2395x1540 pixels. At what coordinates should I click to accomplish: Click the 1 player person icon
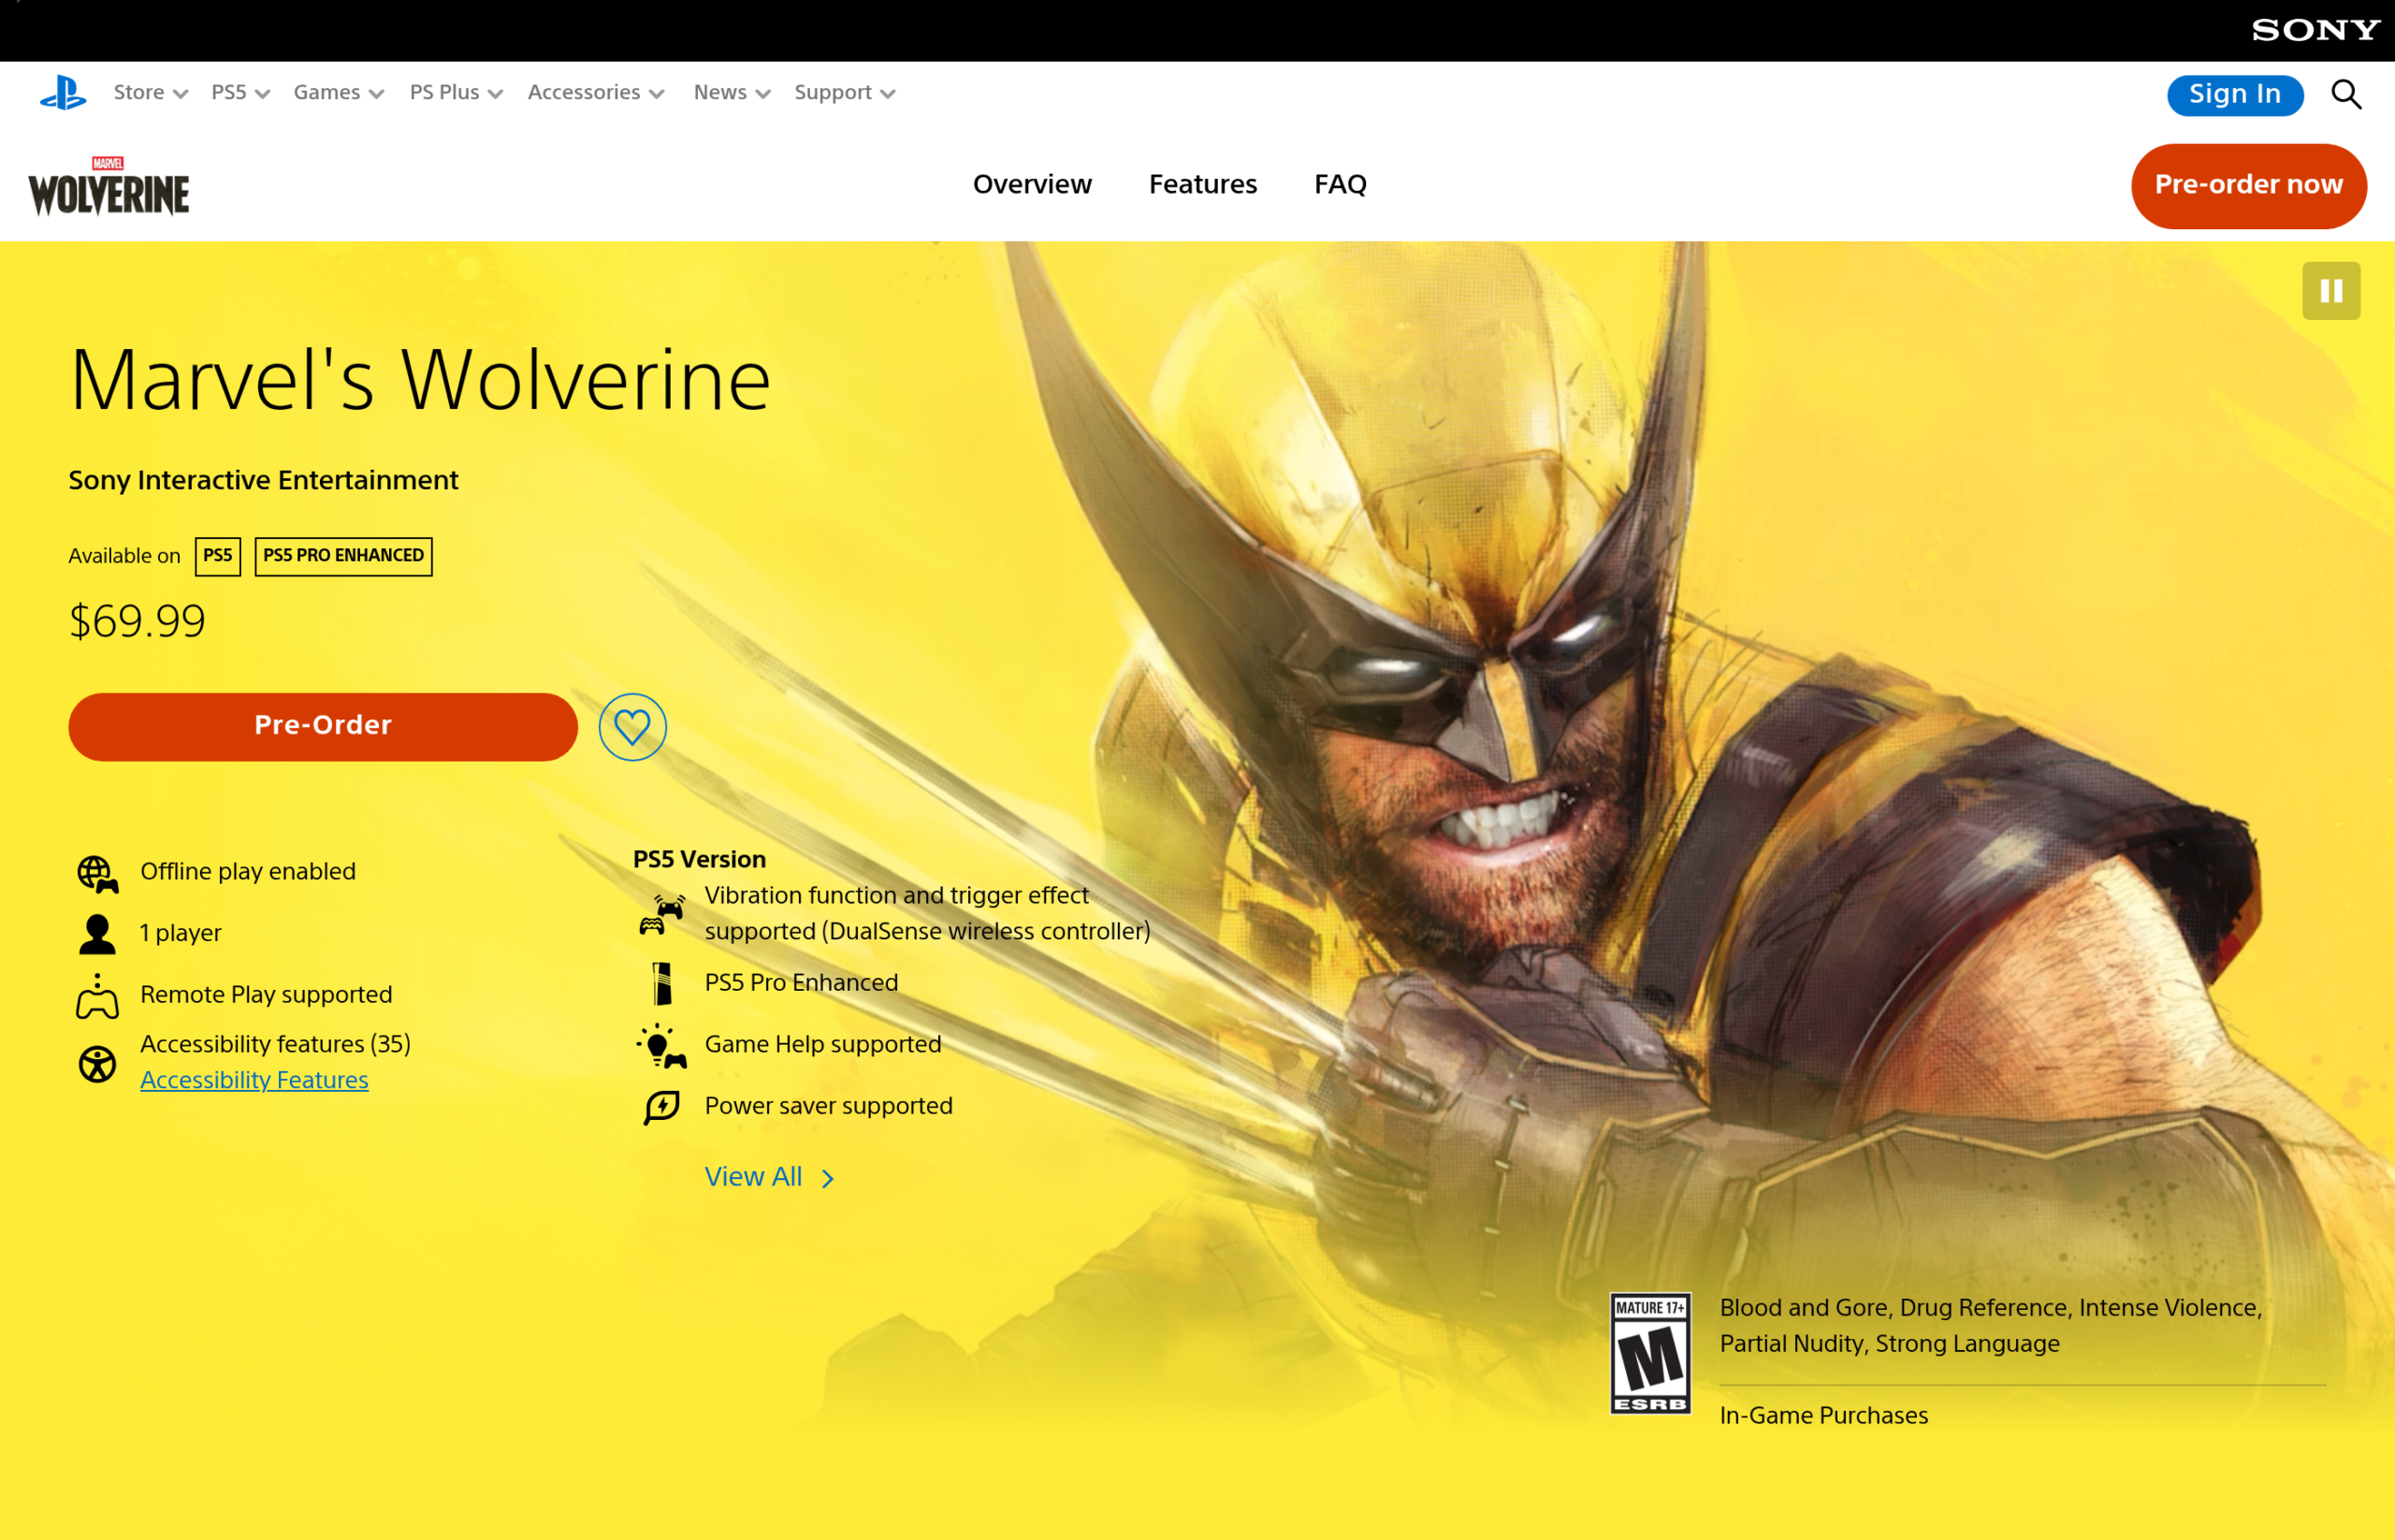click(97, 935)
